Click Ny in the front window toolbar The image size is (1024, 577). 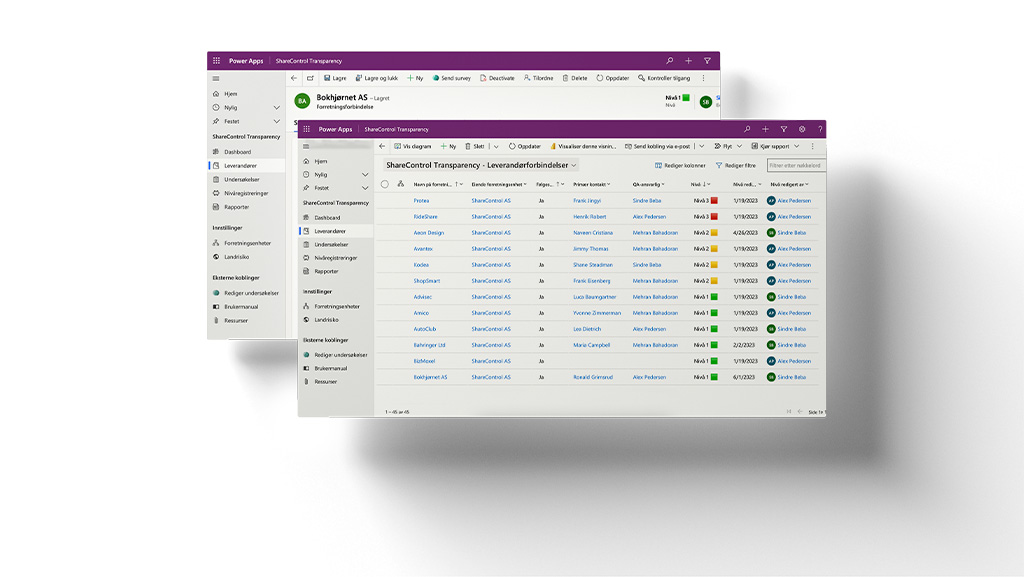click(449, 146)
